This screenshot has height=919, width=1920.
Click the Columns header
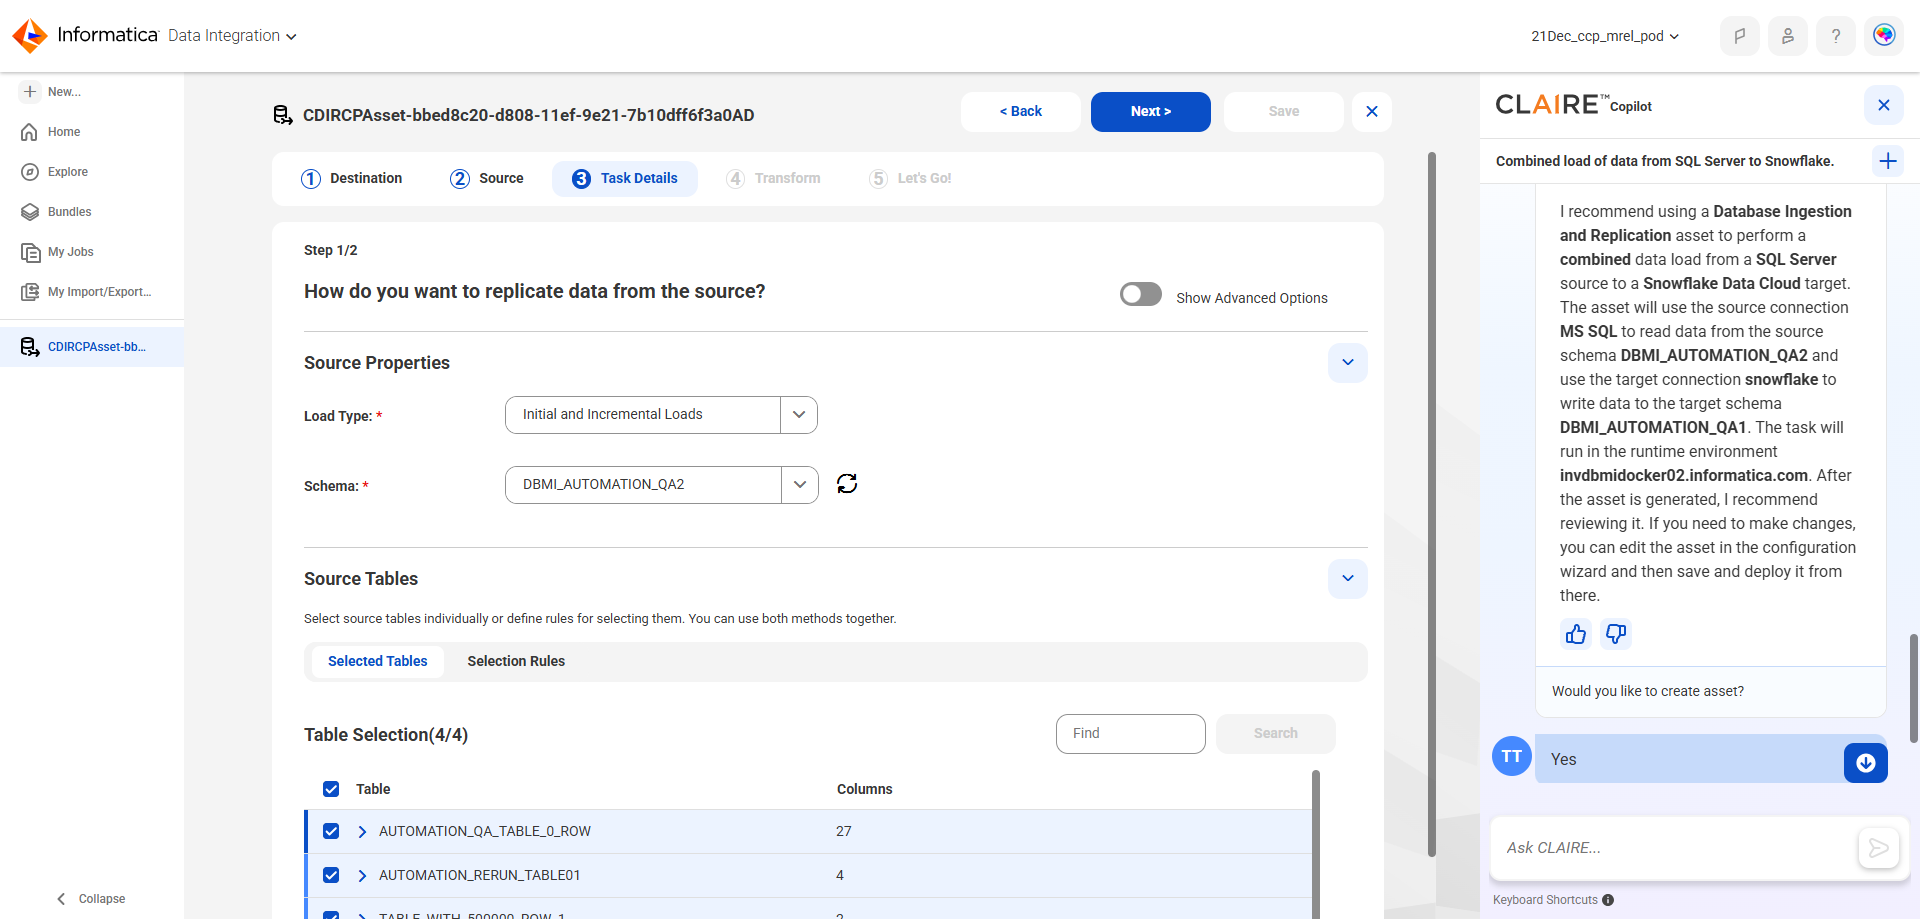865,790
